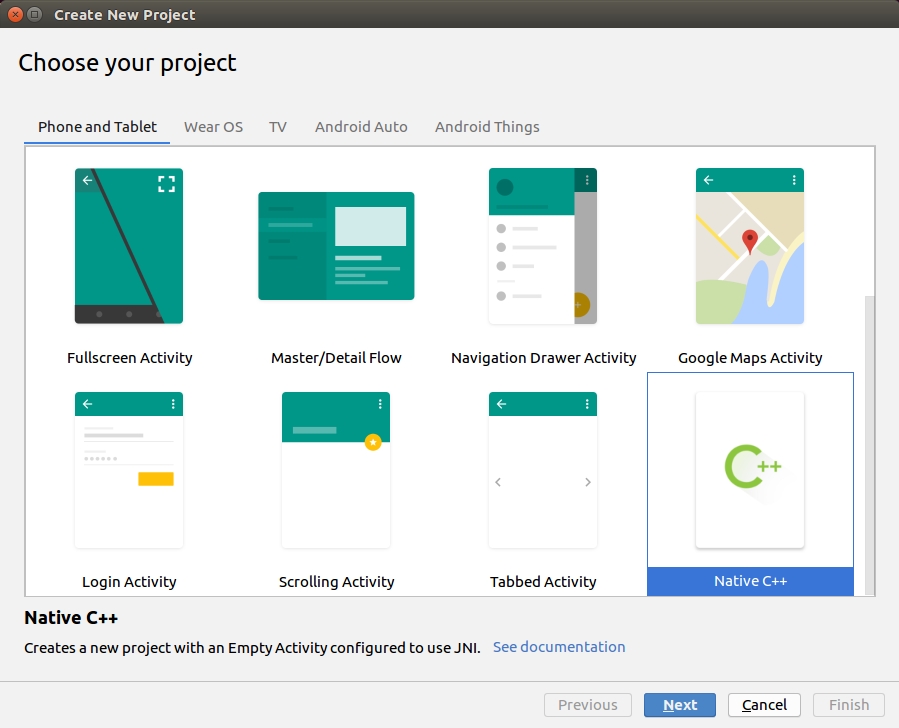Switch to the Phone and Tablet tab

[97, 127]
